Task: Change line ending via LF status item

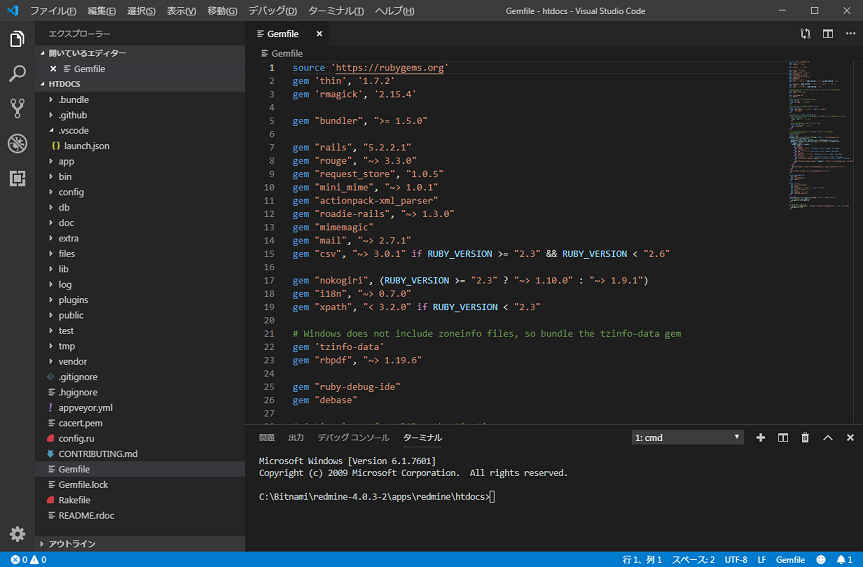Action: 762,559
